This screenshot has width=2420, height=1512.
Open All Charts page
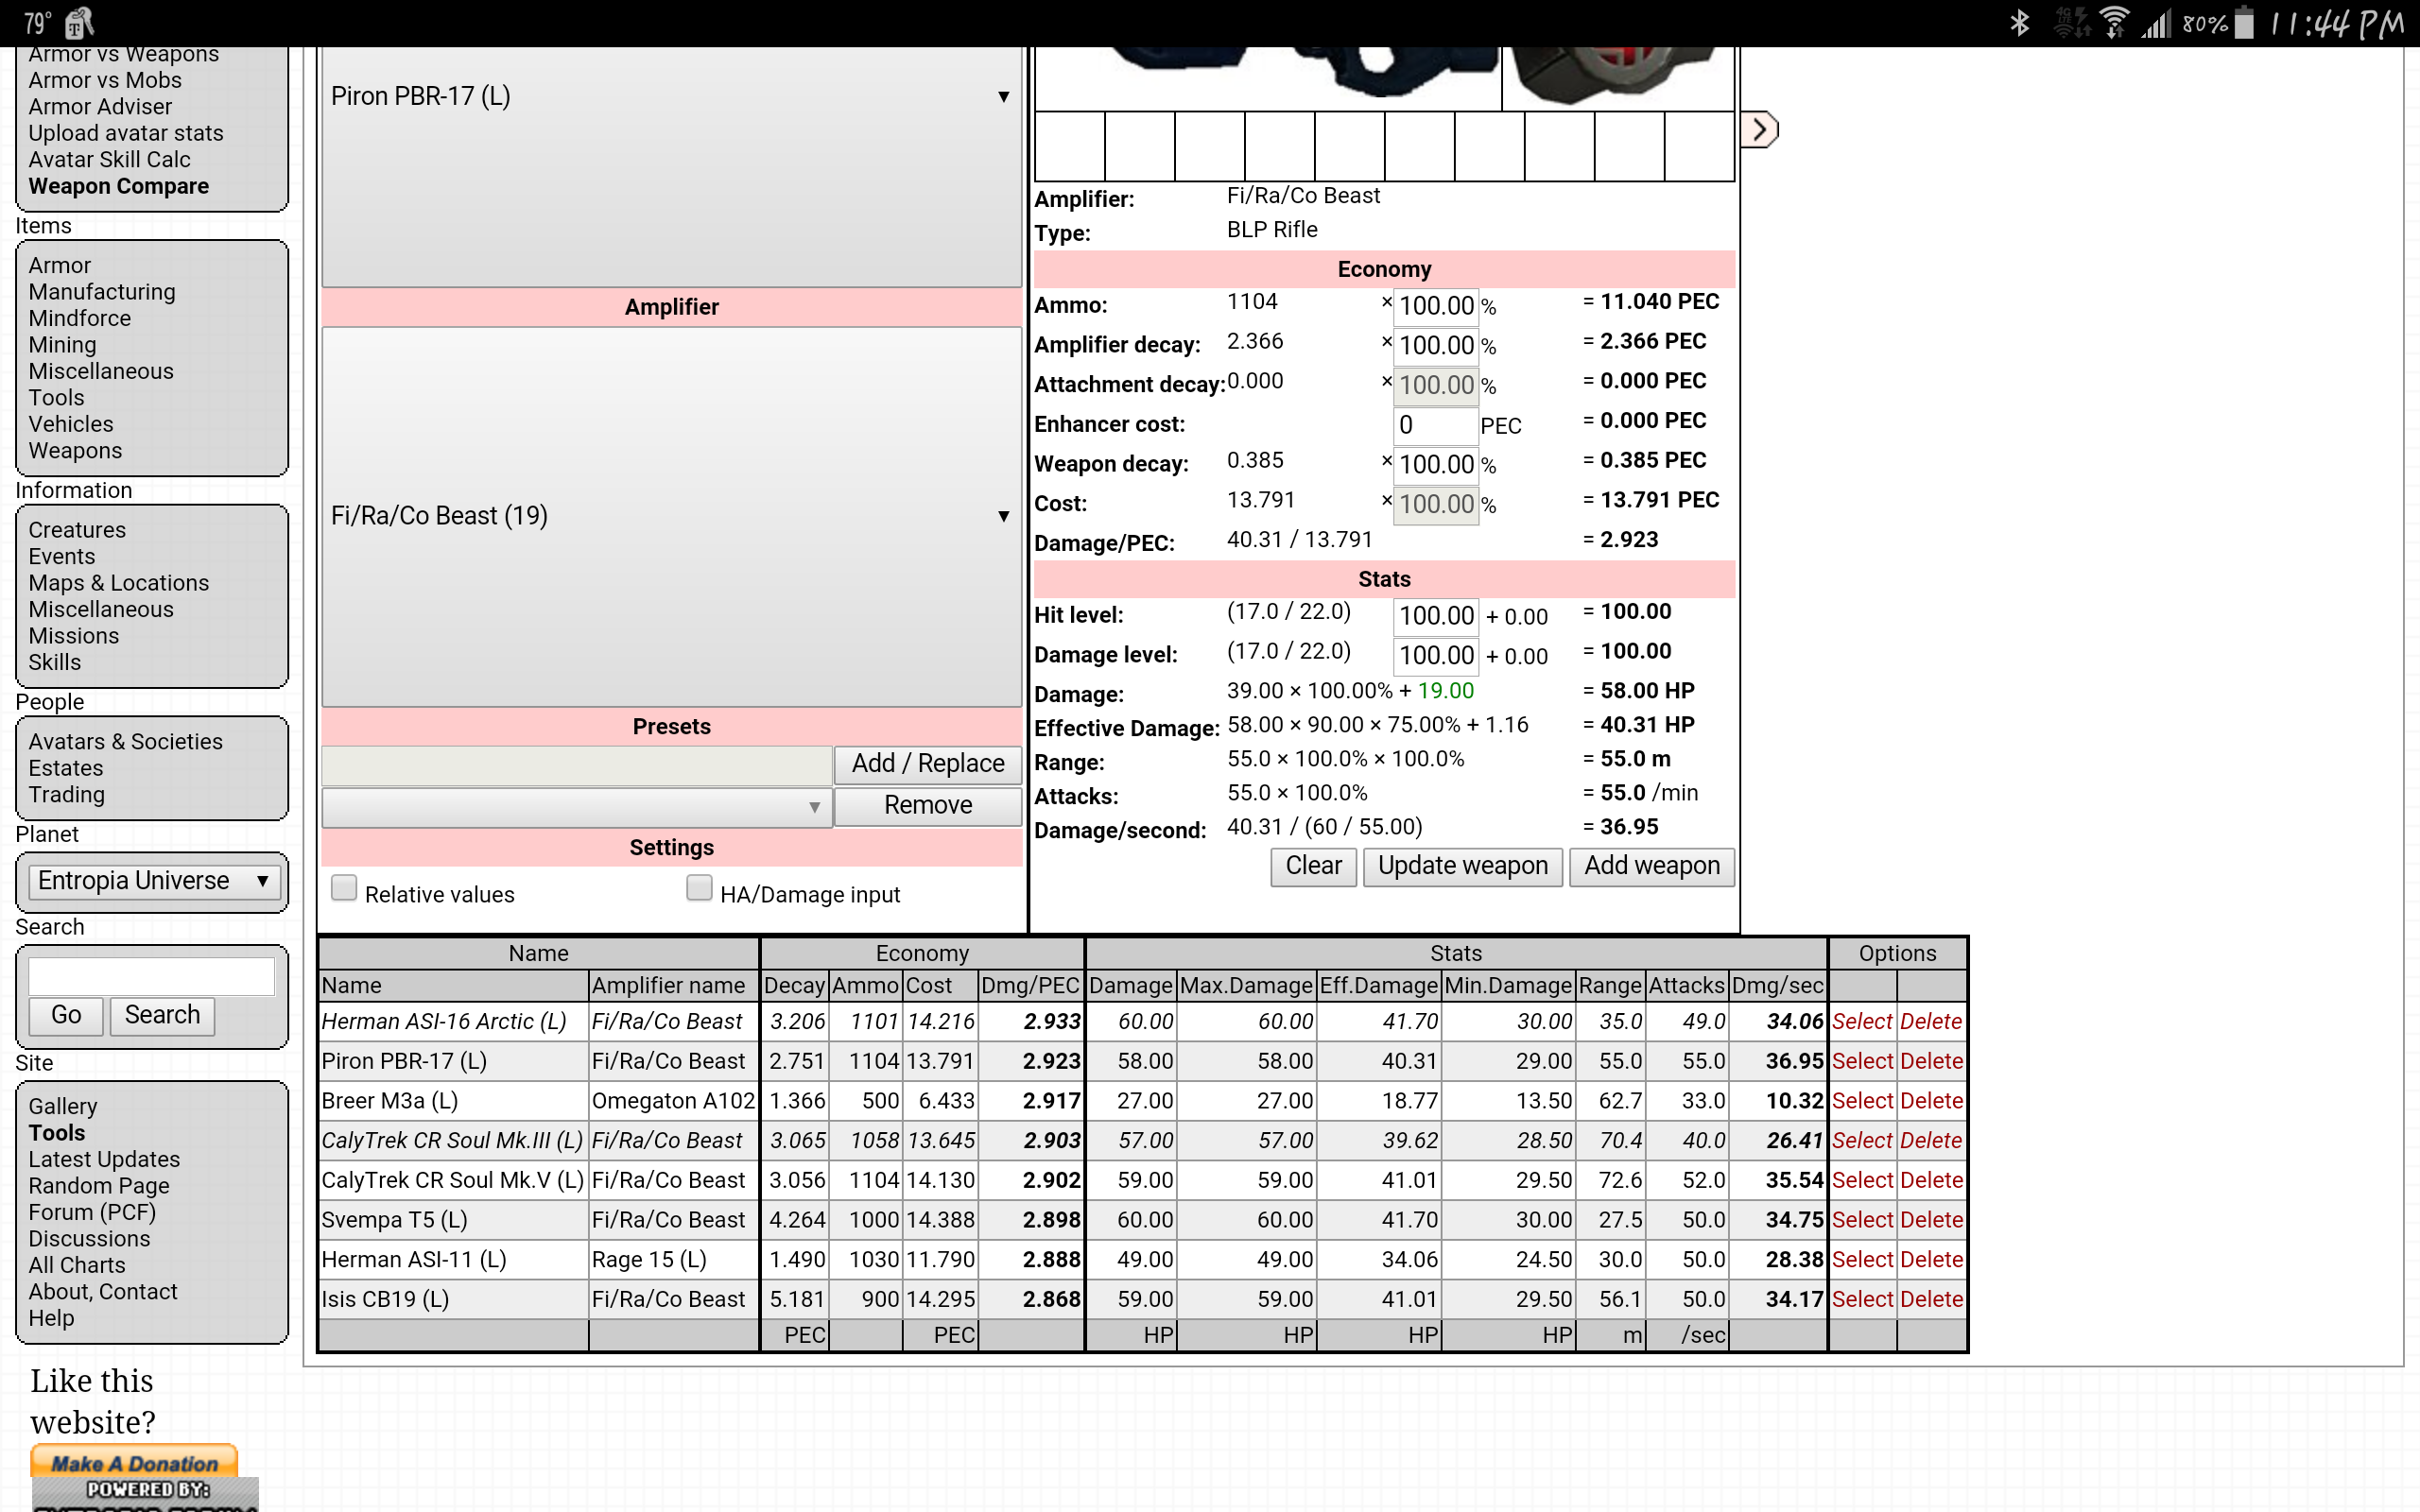pyautogui.click(x=77, y=1266)
